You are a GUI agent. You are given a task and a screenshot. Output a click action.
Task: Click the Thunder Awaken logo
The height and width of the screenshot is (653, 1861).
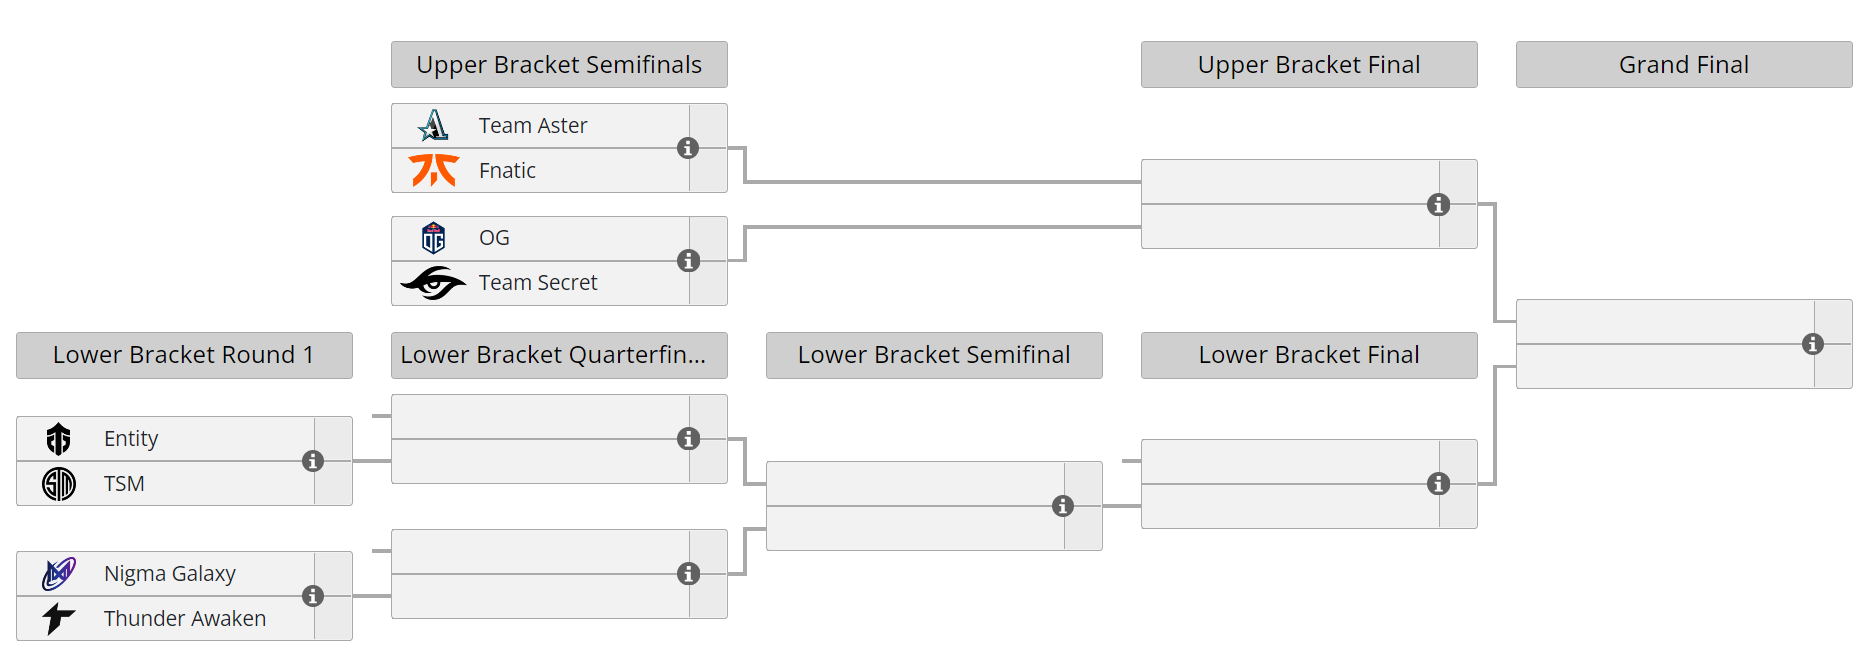(59, 619)
